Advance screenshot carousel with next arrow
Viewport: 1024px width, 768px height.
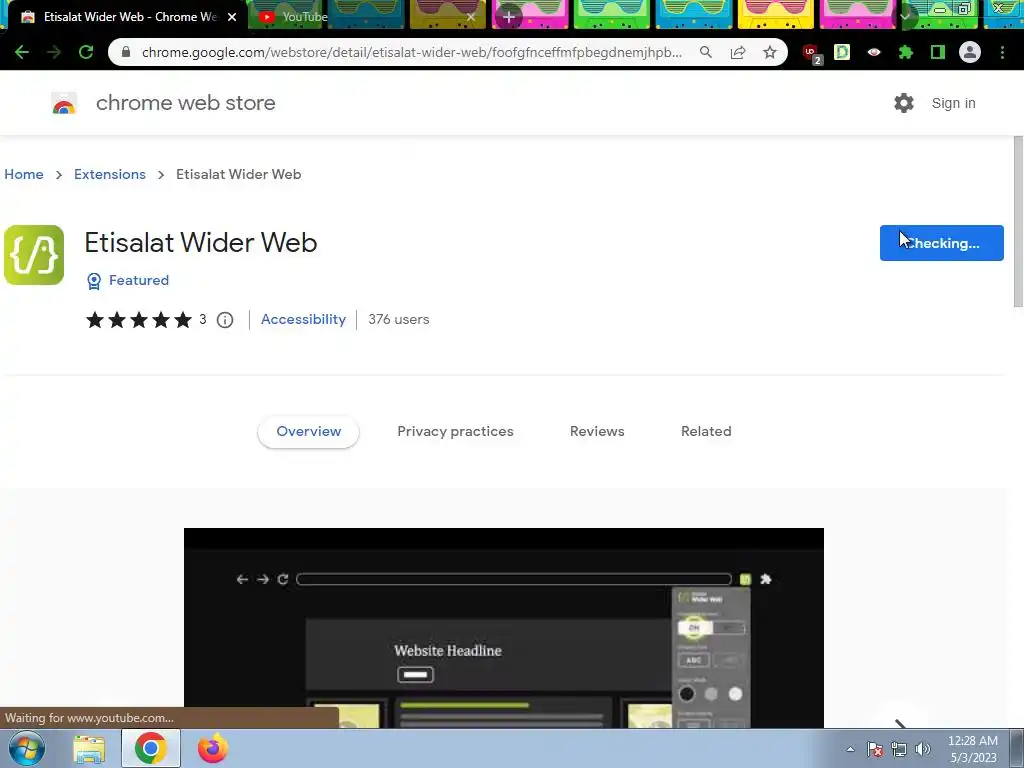[x=900, y=724]
